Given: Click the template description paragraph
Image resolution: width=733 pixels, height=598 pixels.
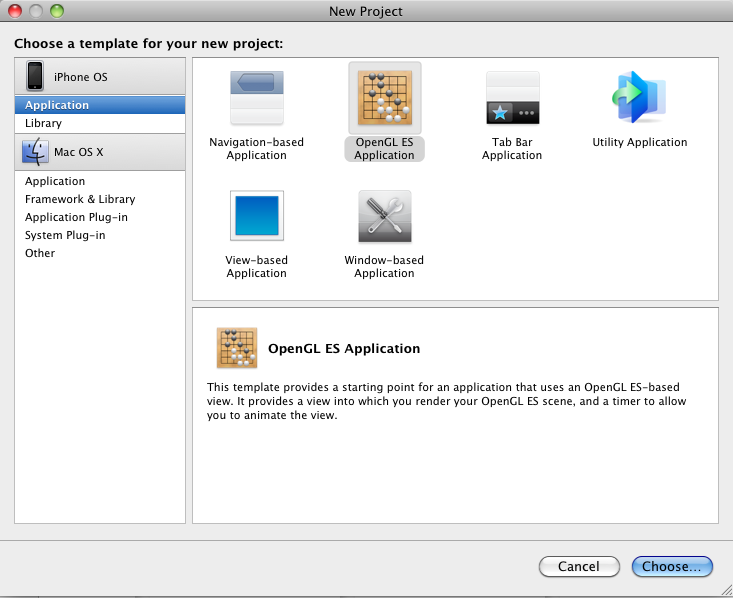Looking at the screenshot, I should tap(446, 401).
